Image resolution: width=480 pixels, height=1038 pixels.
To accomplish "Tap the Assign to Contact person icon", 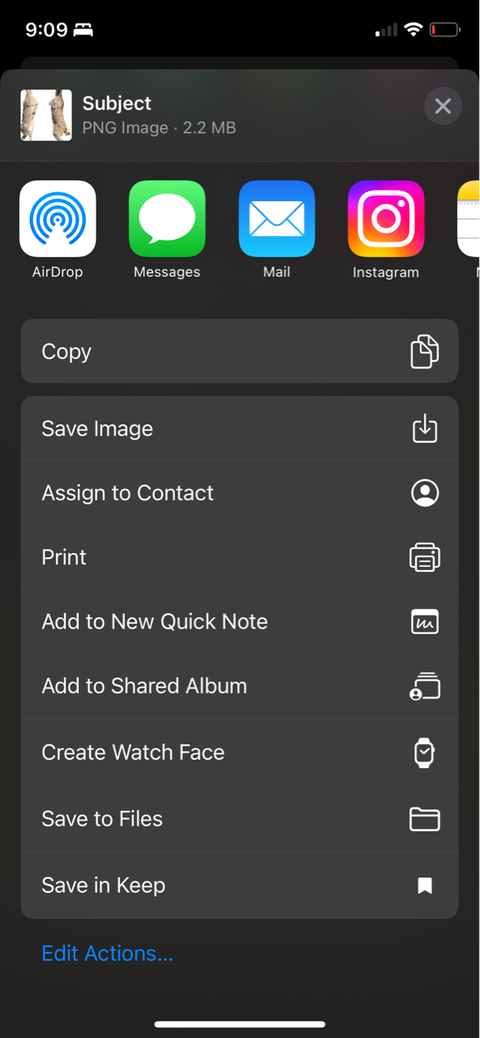I will coord(425,493).
